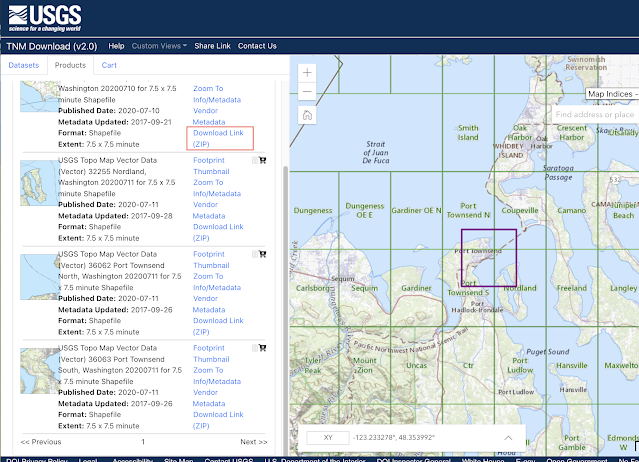The width and height of the screenshot is (639, 462).
Task: Add the Nordland product to the cart
Action: 263,160
